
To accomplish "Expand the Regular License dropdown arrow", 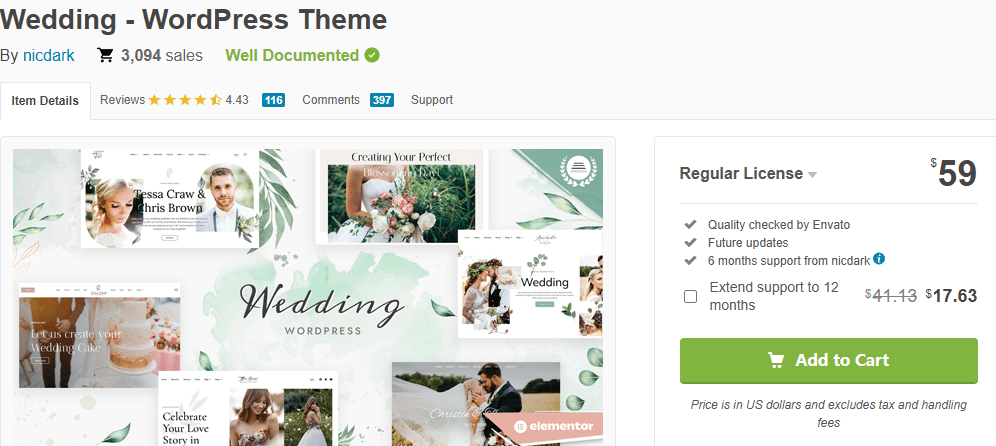I will point(812,175).
